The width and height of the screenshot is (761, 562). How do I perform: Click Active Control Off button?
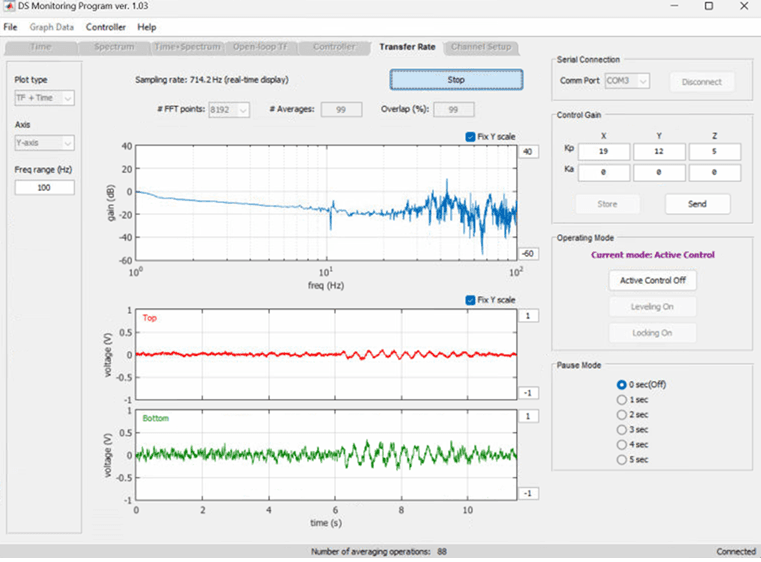coord(653,281)
